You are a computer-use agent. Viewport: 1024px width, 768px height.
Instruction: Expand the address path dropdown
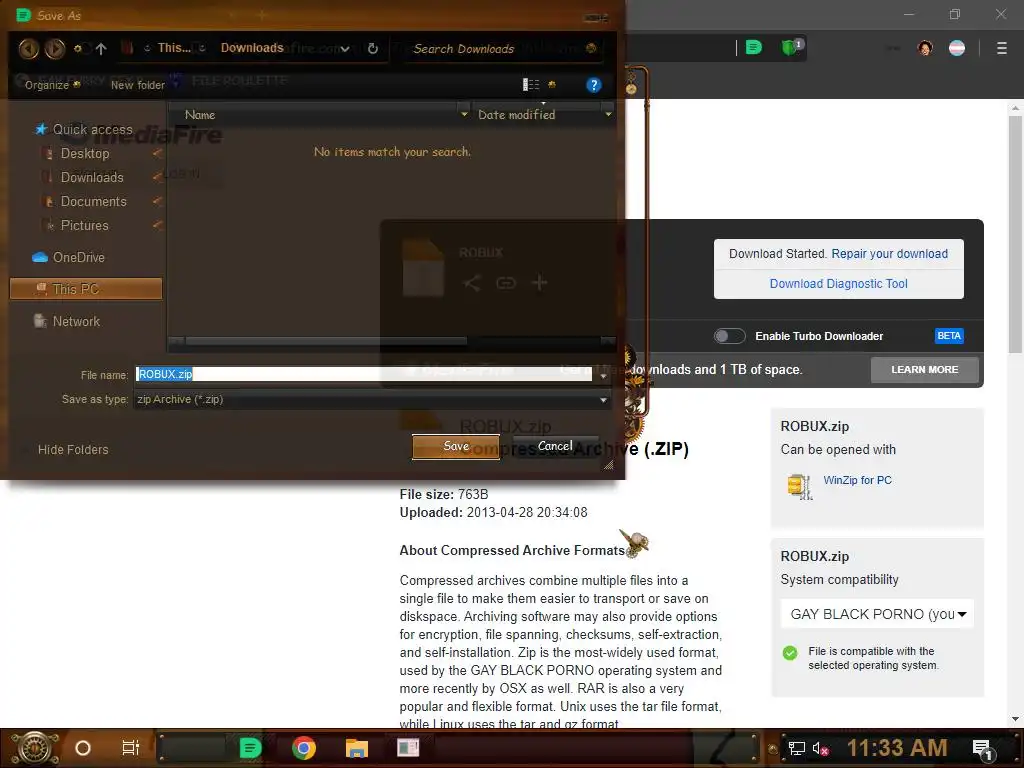345,49
